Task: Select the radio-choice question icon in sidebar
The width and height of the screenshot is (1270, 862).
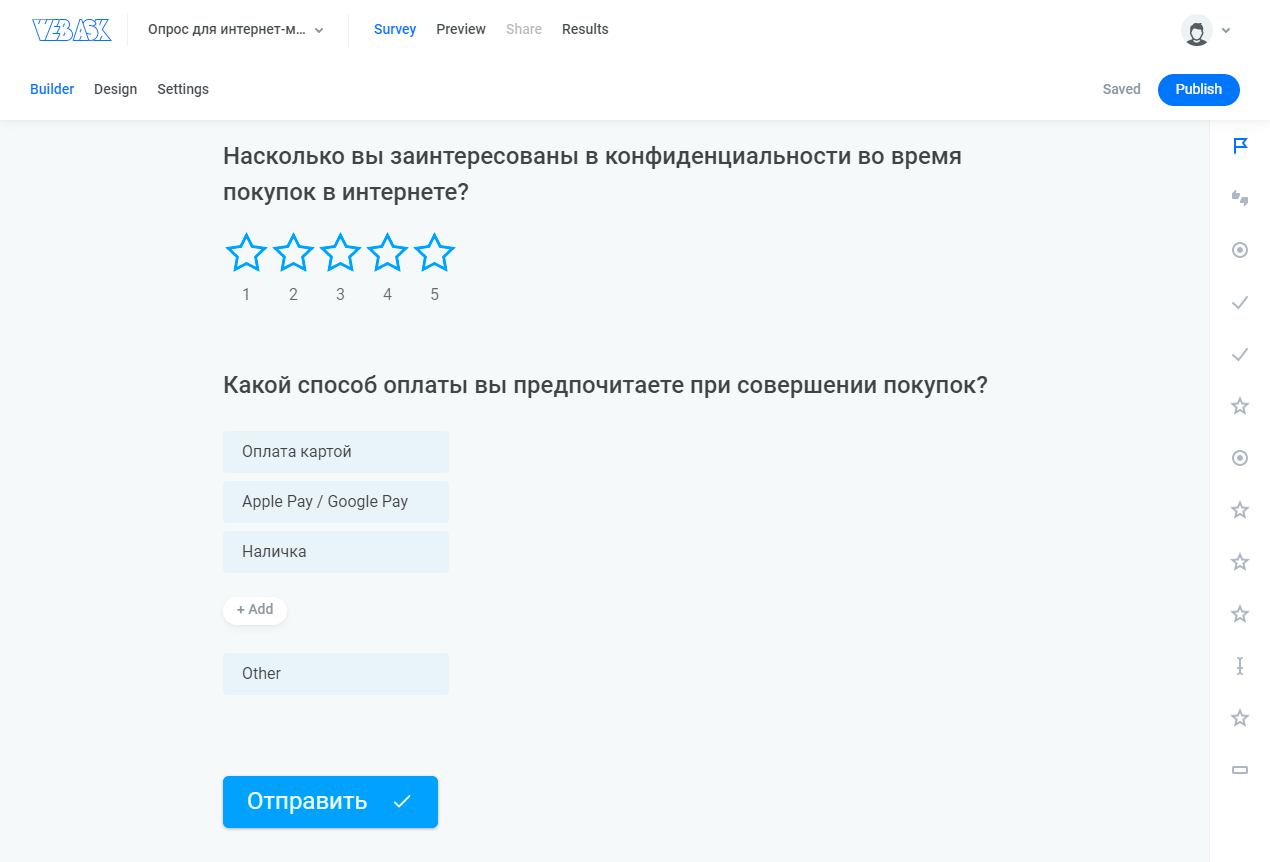Action: pos(1240,250)
